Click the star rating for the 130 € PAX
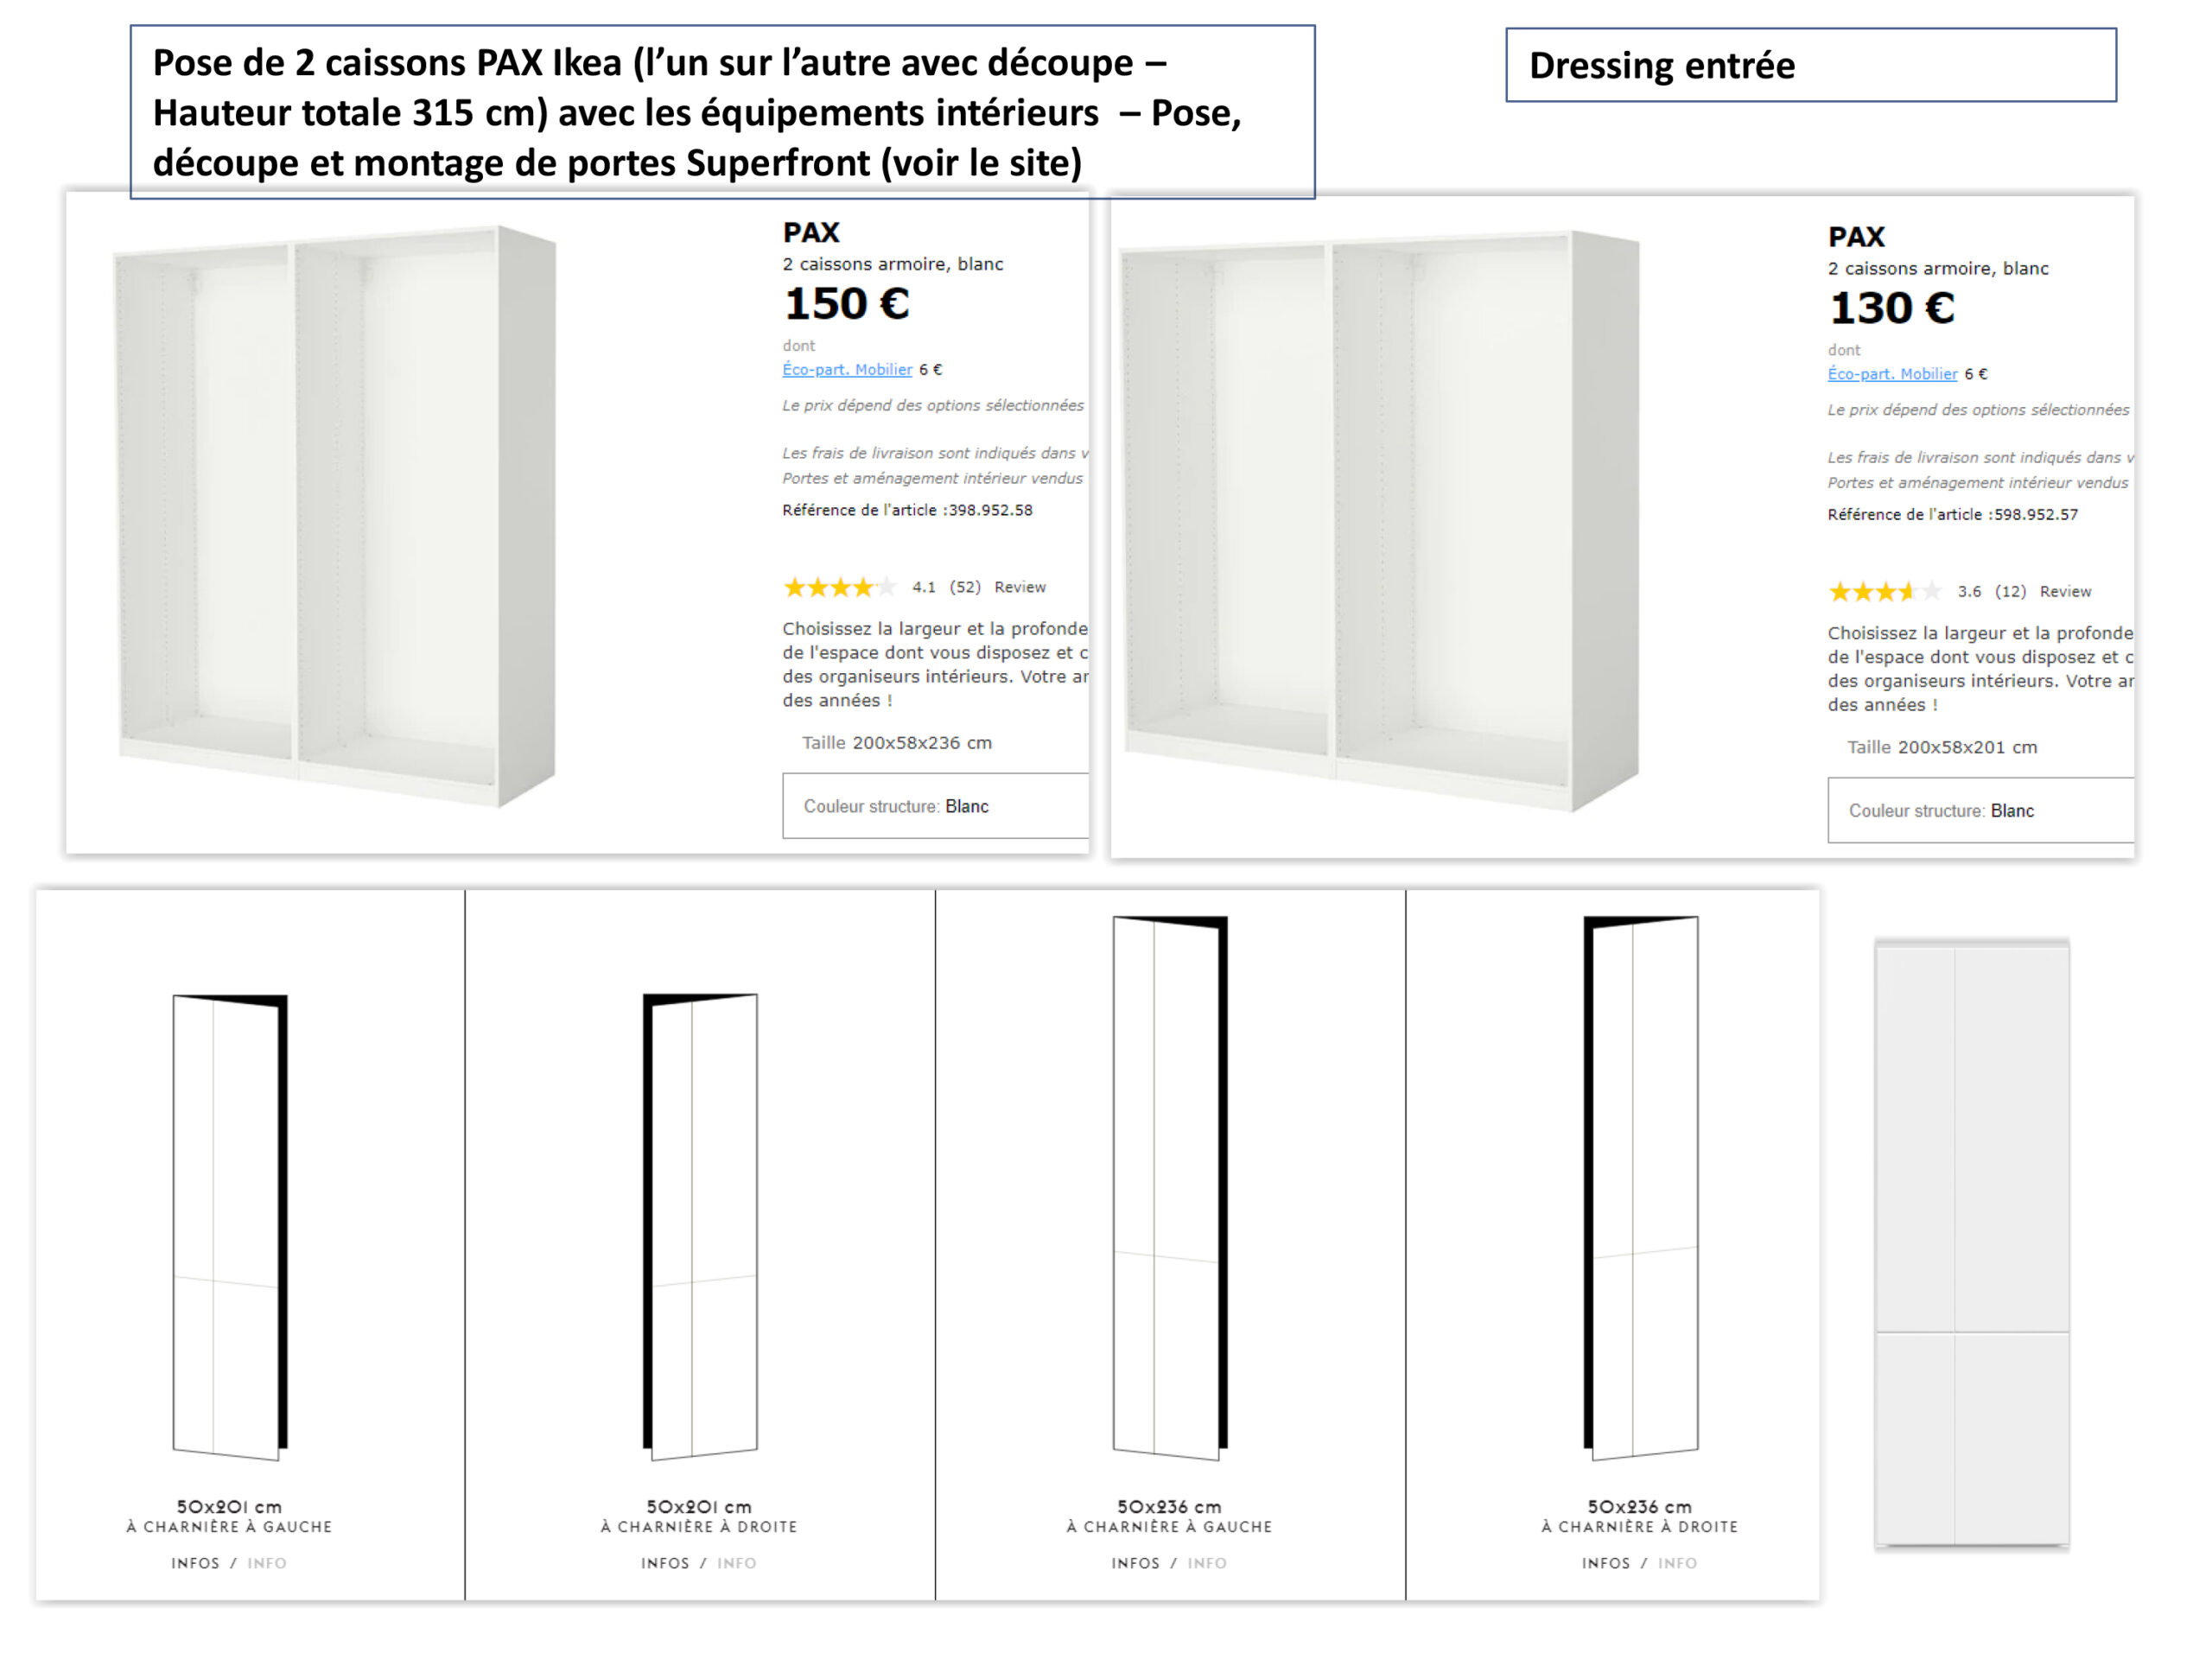The width and height of the screenshot is (2212, 1659). coord(1884,592)
